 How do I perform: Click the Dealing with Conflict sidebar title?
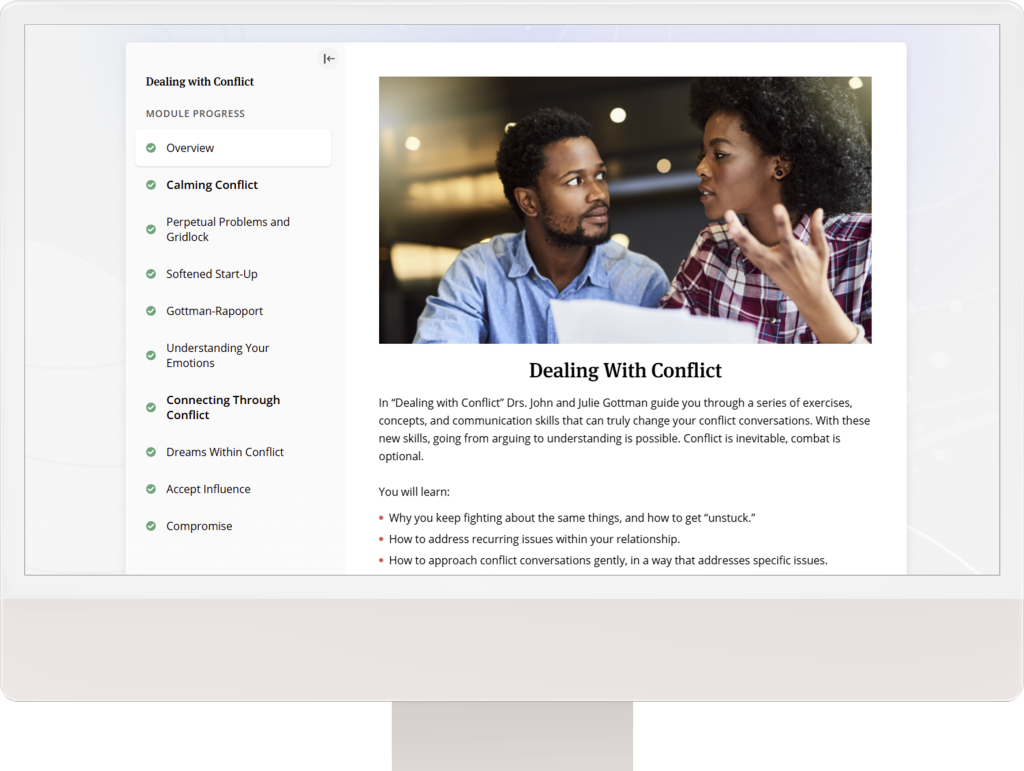point(200,82)
